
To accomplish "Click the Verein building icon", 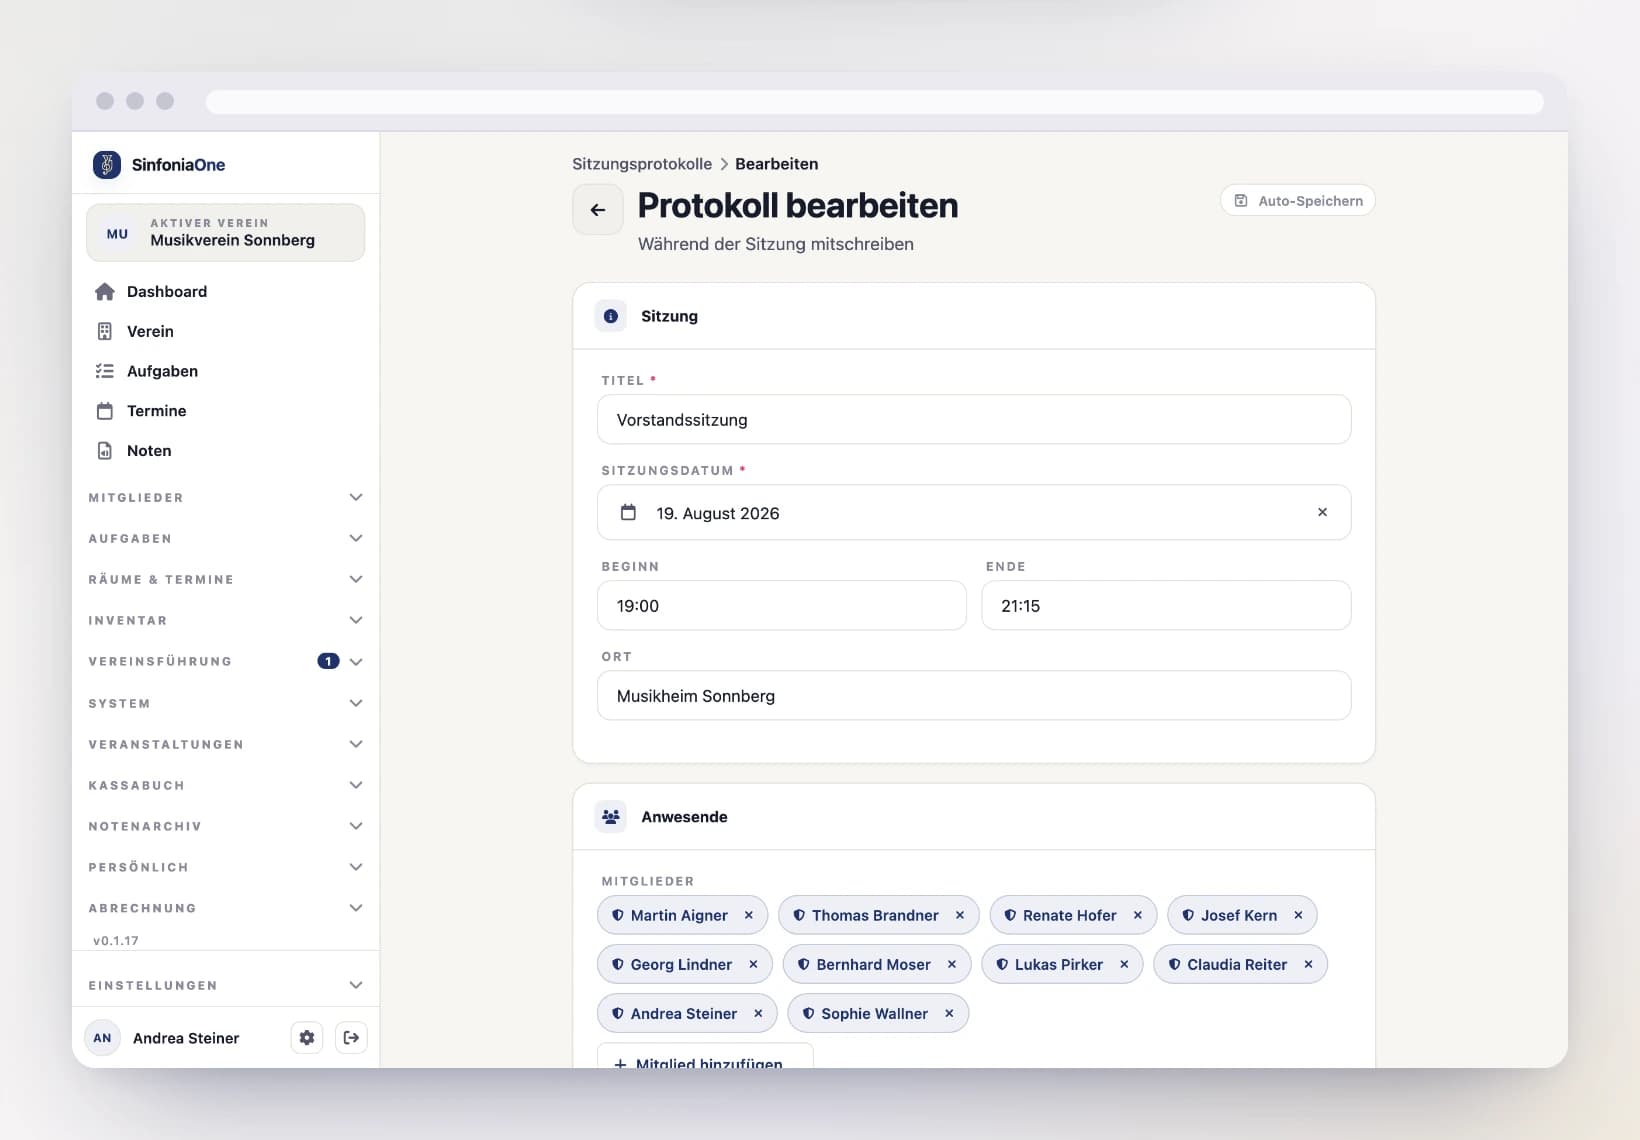I will click(x=105, y=331).
